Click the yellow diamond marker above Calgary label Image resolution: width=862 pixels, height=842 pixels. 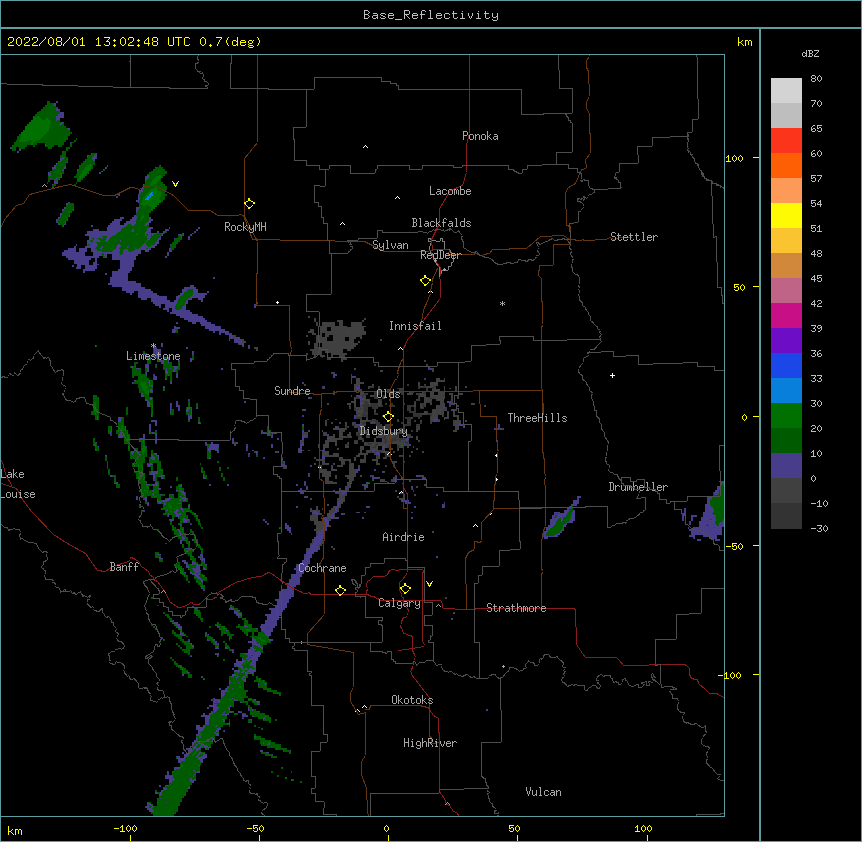[x=405, y=589]
